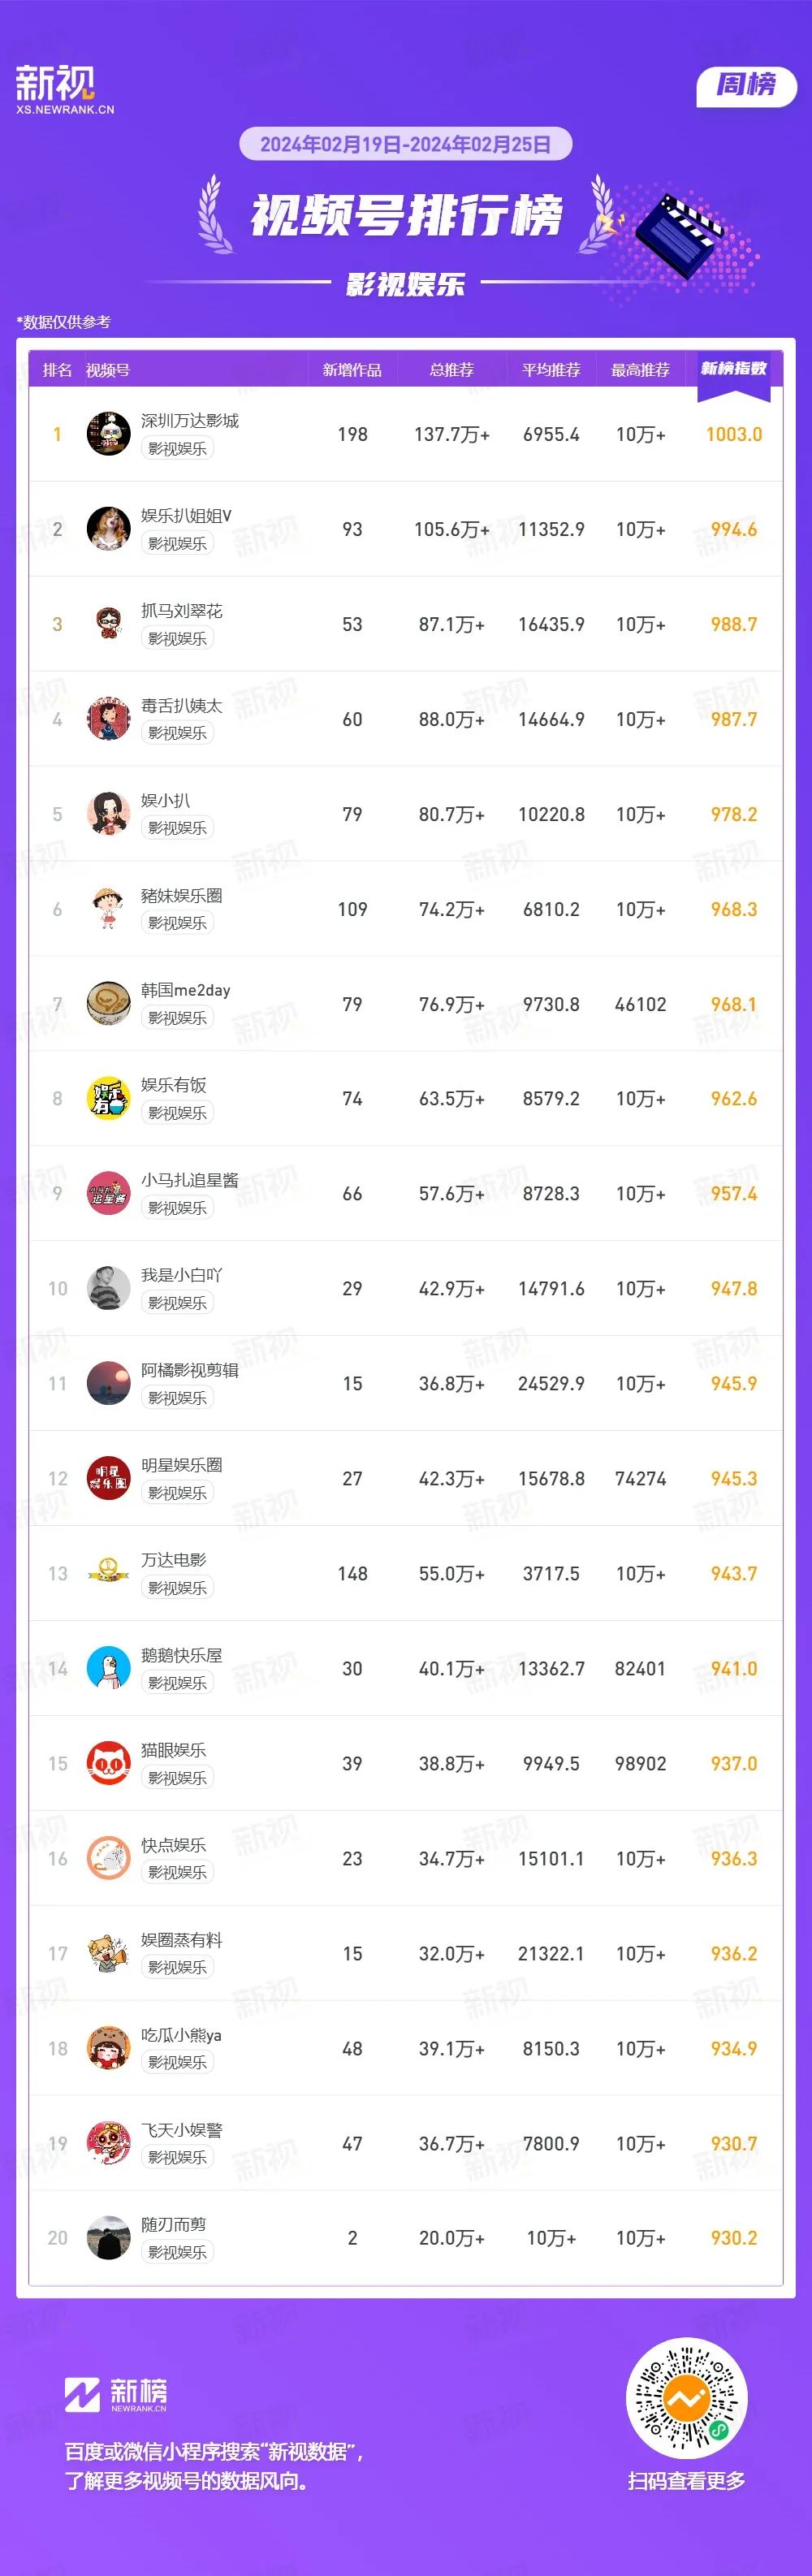Click the 新榜 logo at the bottom
Screen dimensions: 812x2576
point(116,2395)
